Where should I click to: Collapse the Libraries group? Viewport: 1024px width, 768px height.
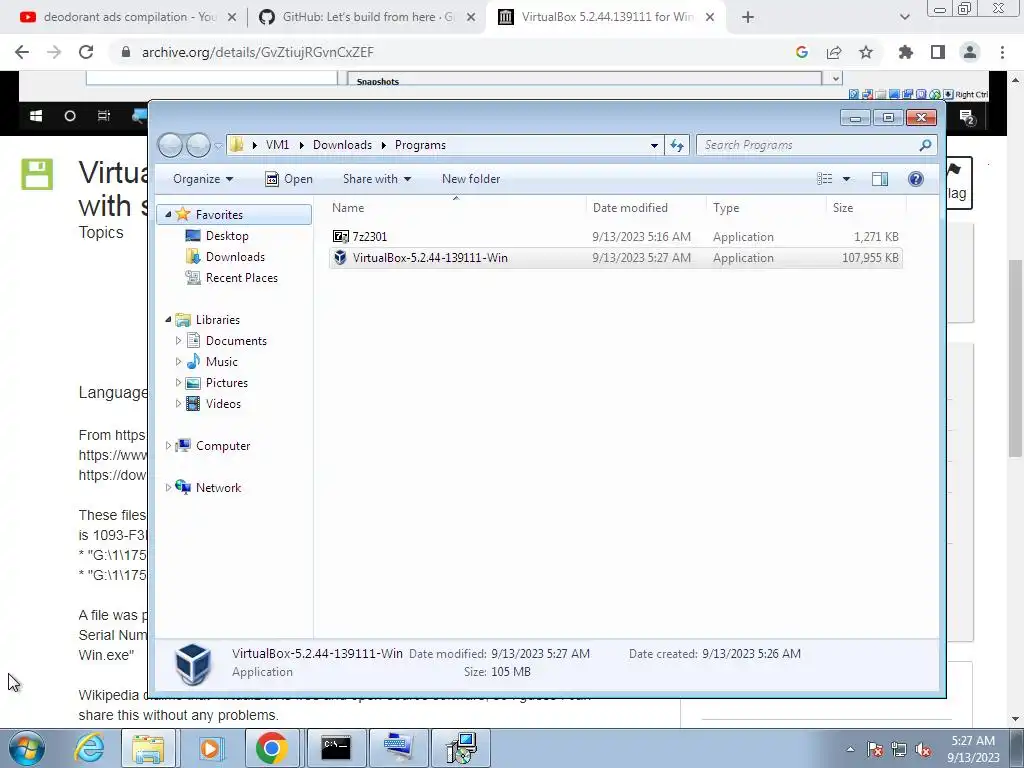pyautogui.click(x=168, y=320)
